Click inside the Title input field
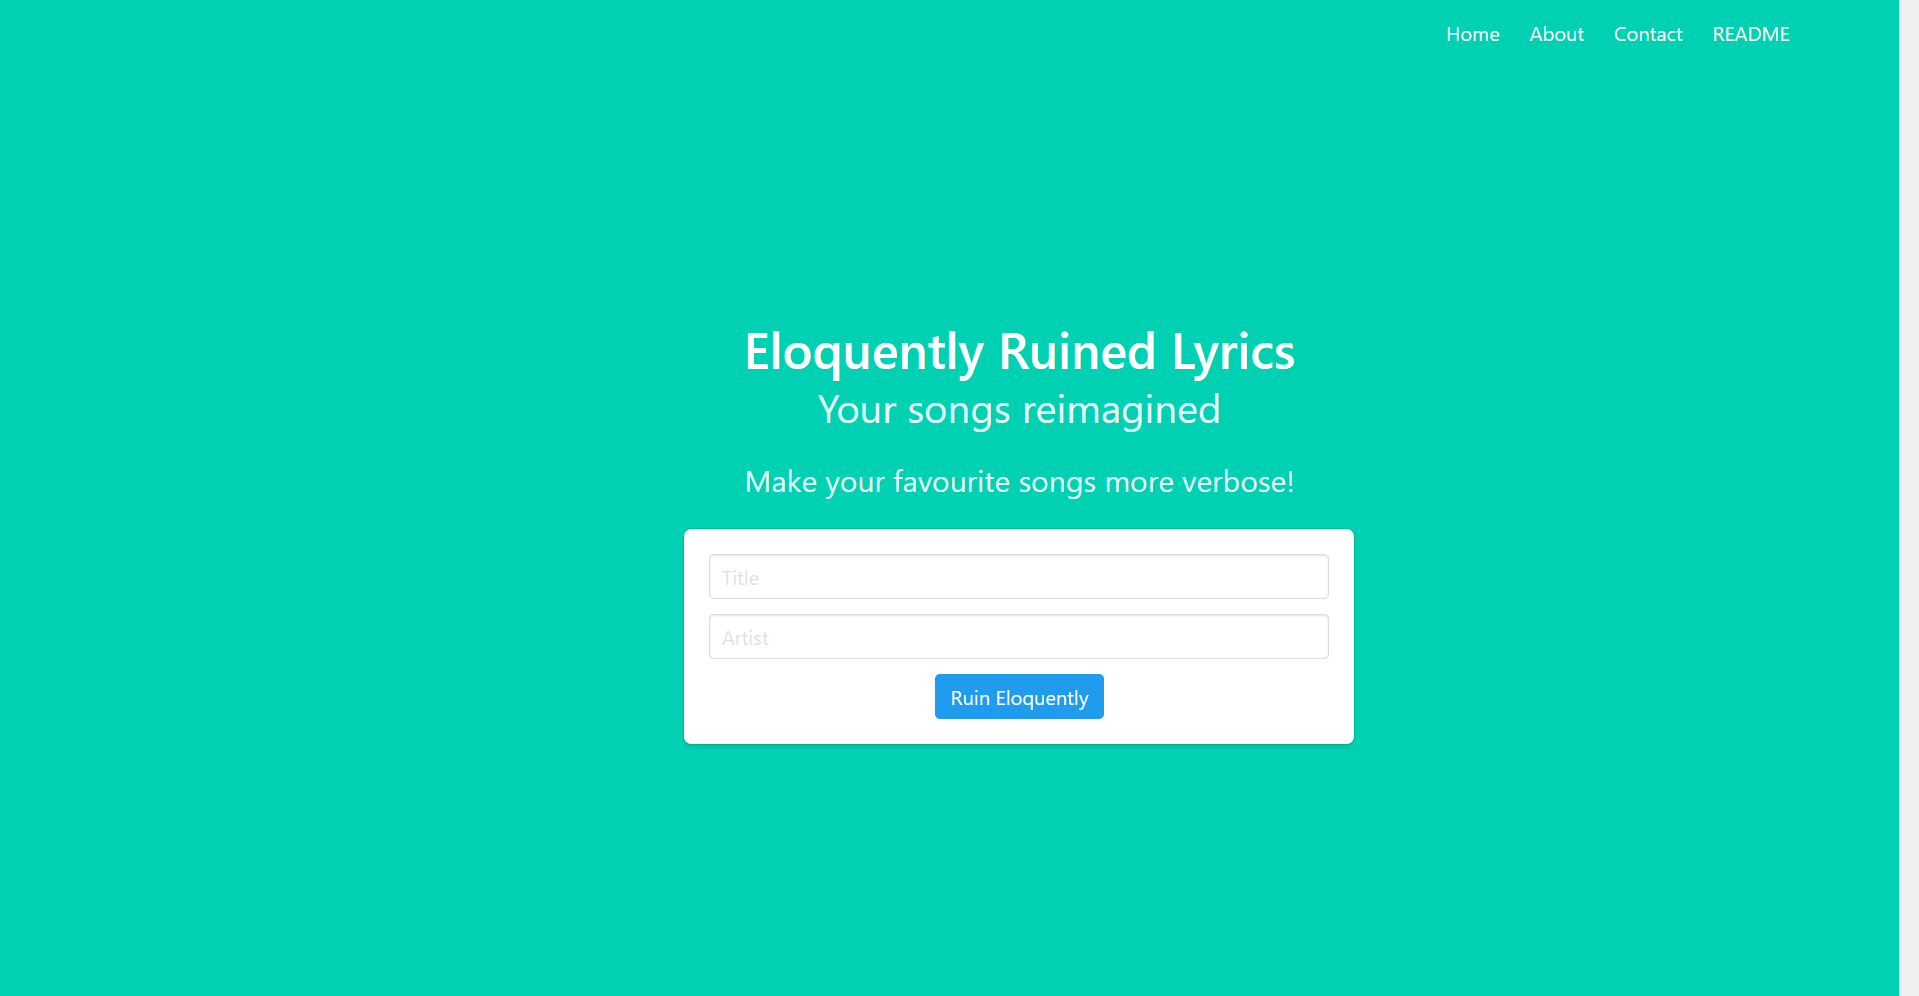The height and width of the screenshot is (996, 1919). 1018,576
